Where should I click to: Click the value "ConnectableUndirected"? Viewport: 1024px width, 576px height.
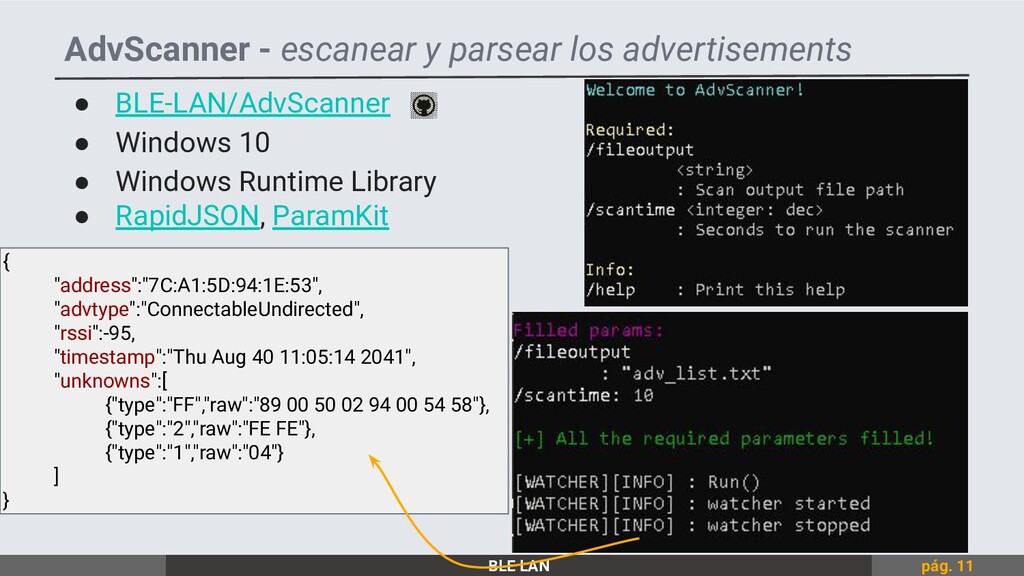click(251, 309)
